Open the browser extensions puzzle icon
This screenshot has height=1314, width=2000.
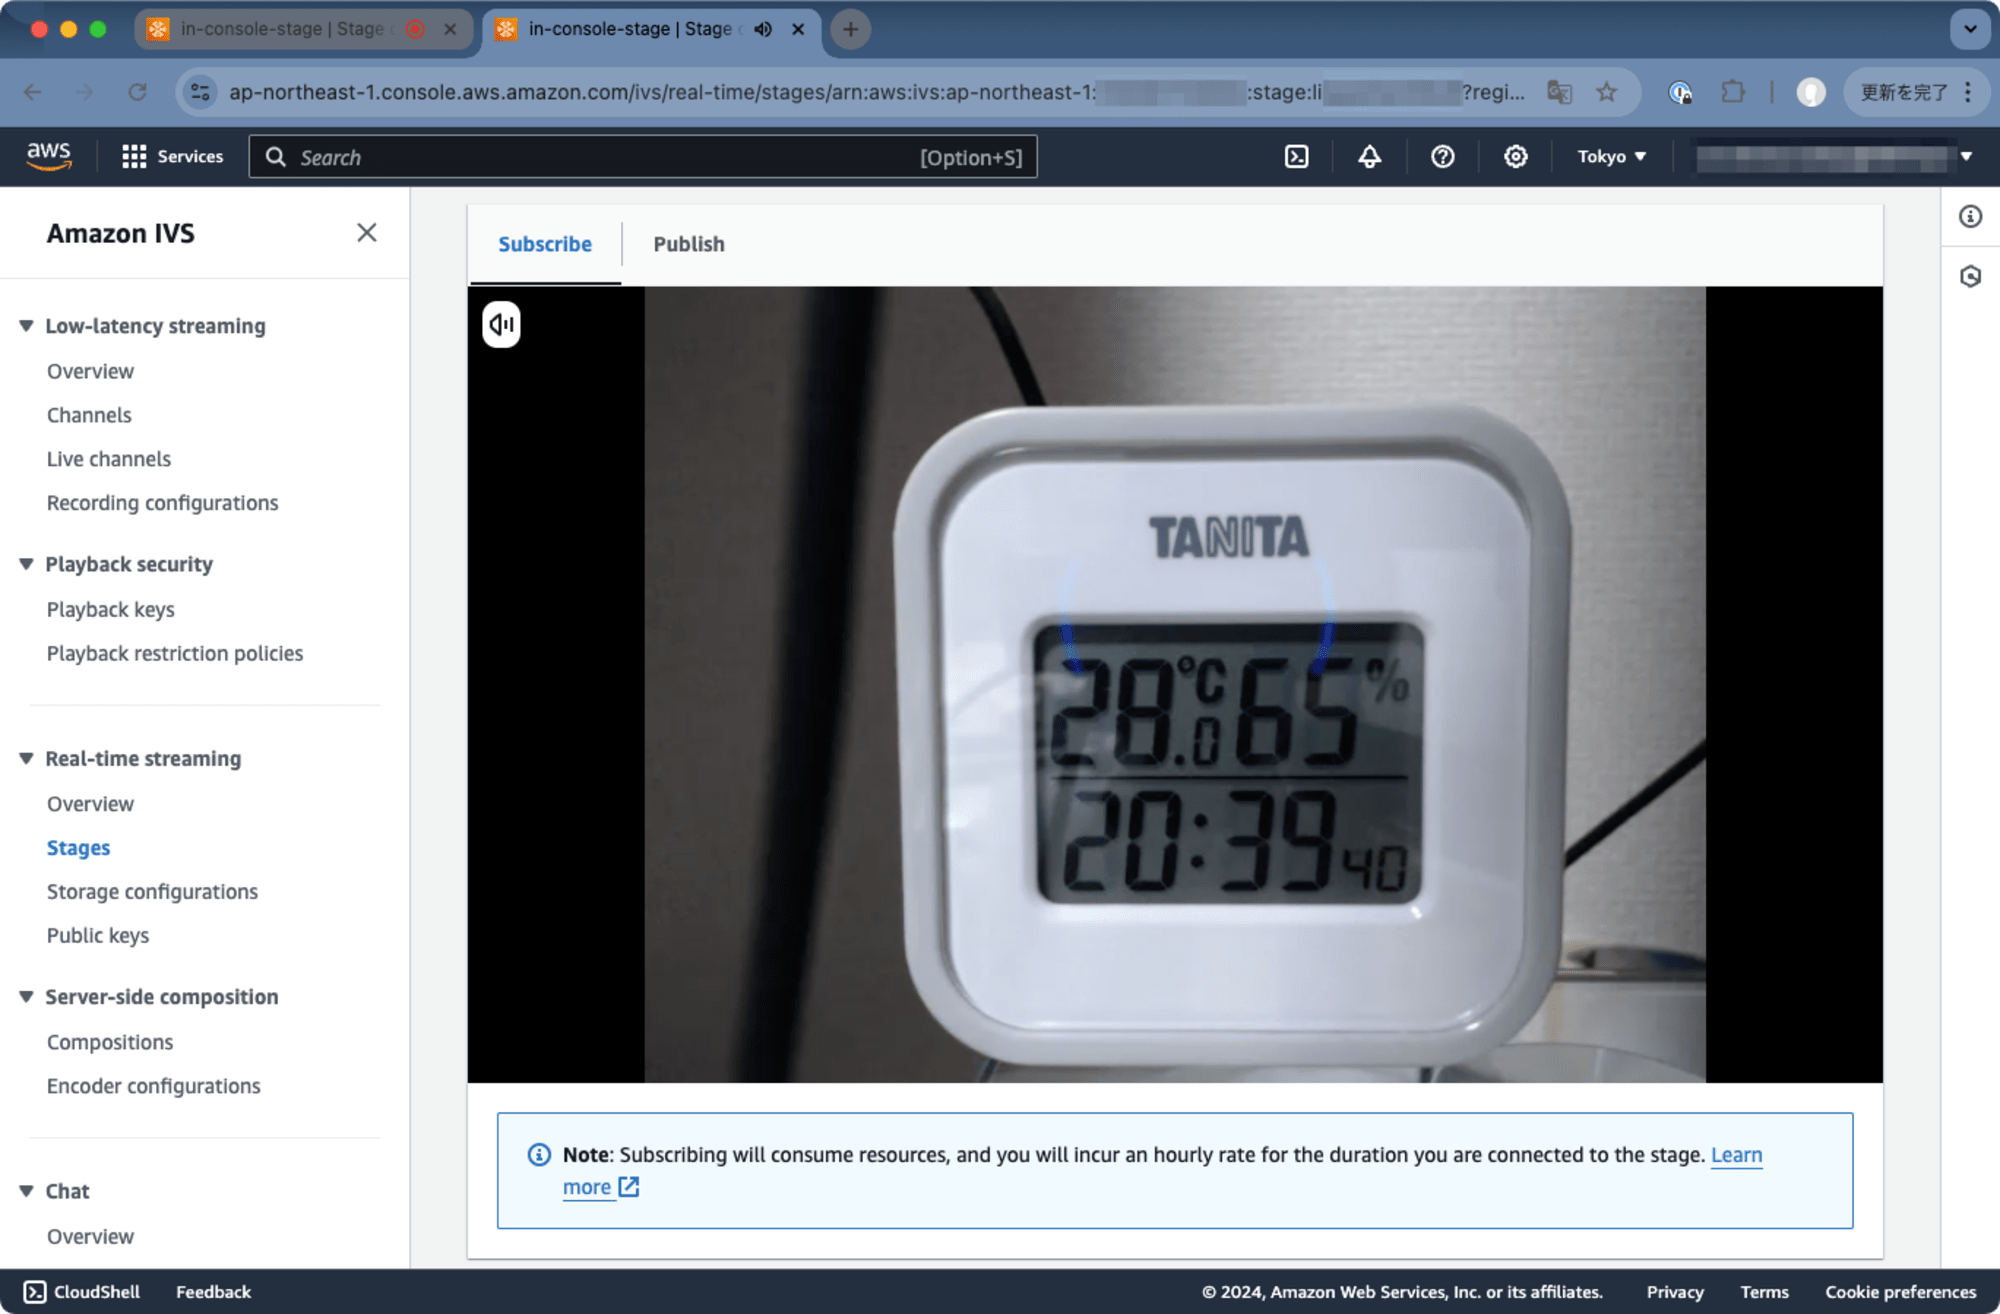click(1732, 92)
